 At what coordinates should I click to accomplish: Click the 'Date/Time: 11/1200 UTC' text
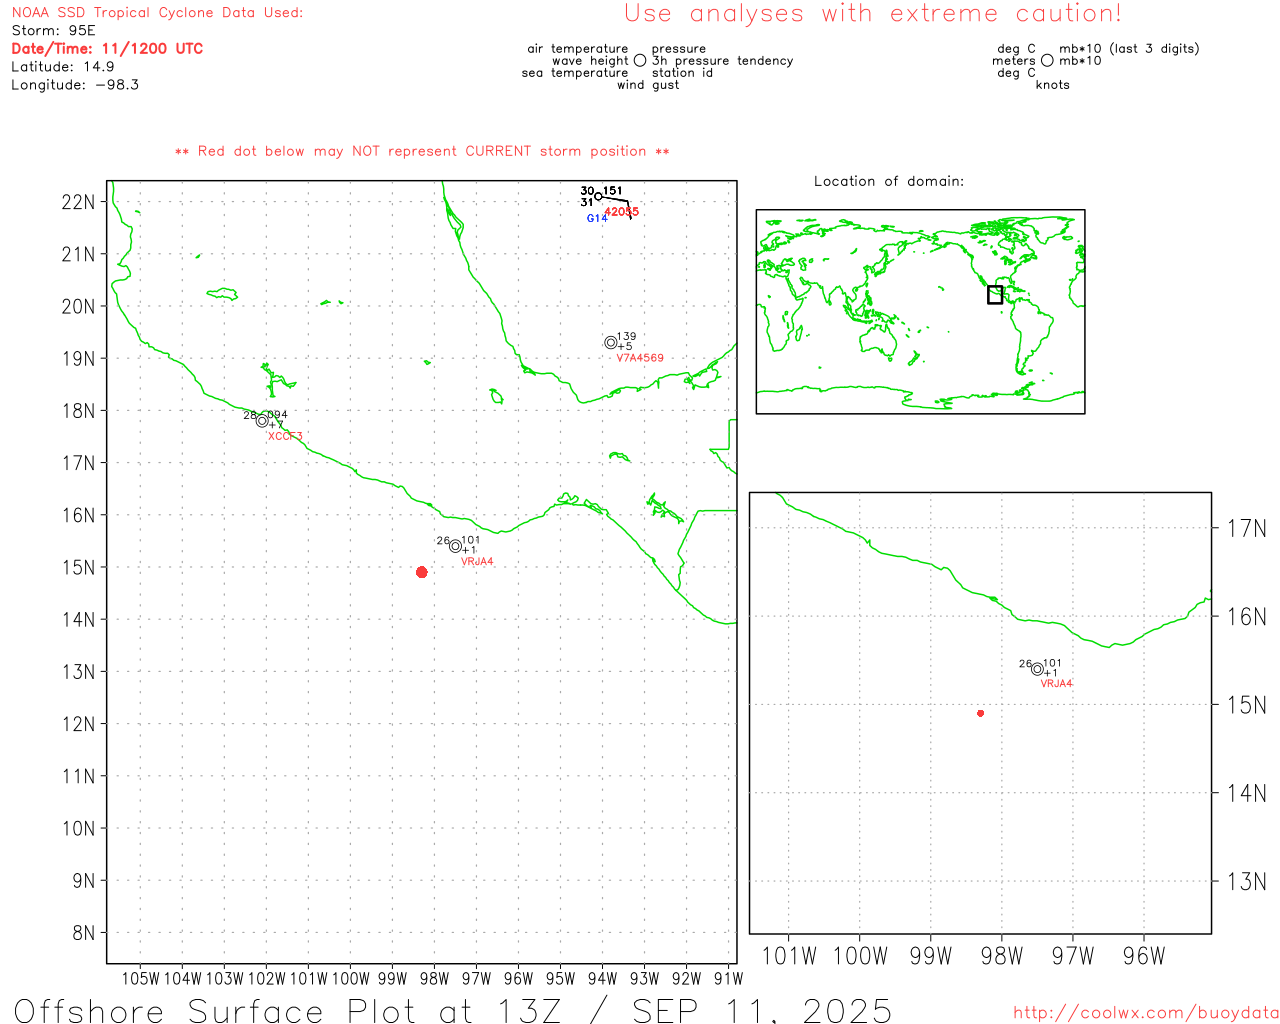tap(107, 49)
